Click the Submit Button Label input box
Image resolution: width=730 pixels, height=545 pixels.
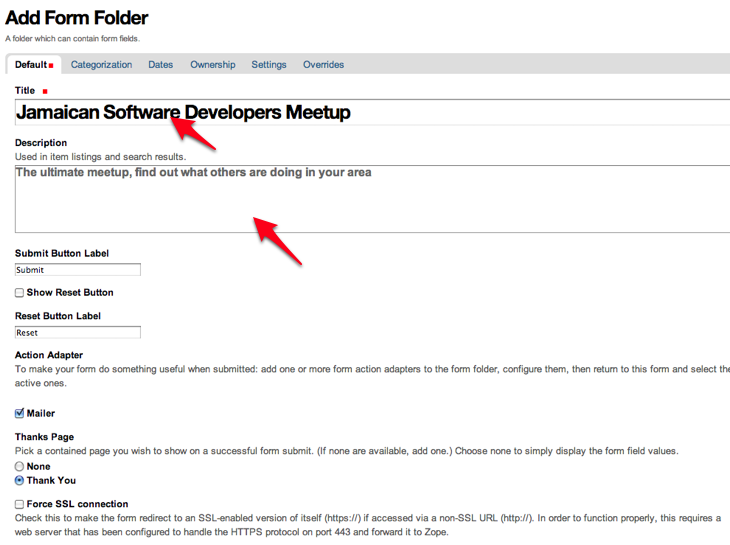[x=78, y=270]
